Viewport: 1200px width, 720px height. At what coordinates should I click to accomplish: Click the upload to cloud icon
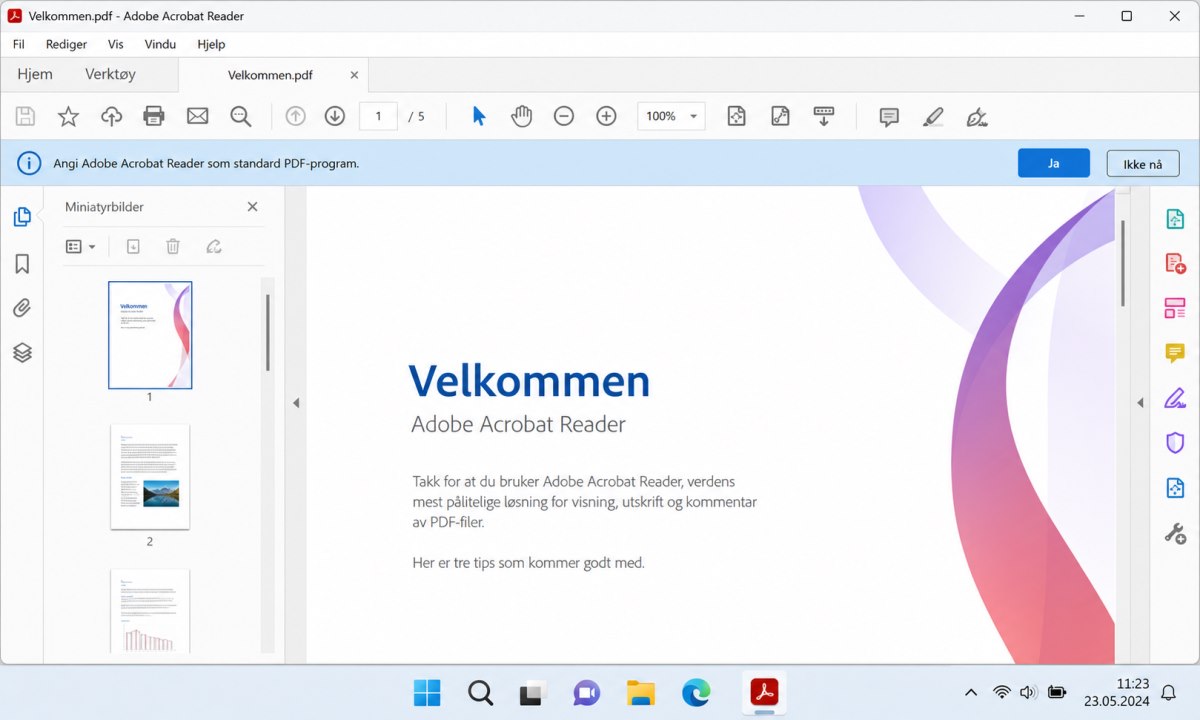click(111, 116)
